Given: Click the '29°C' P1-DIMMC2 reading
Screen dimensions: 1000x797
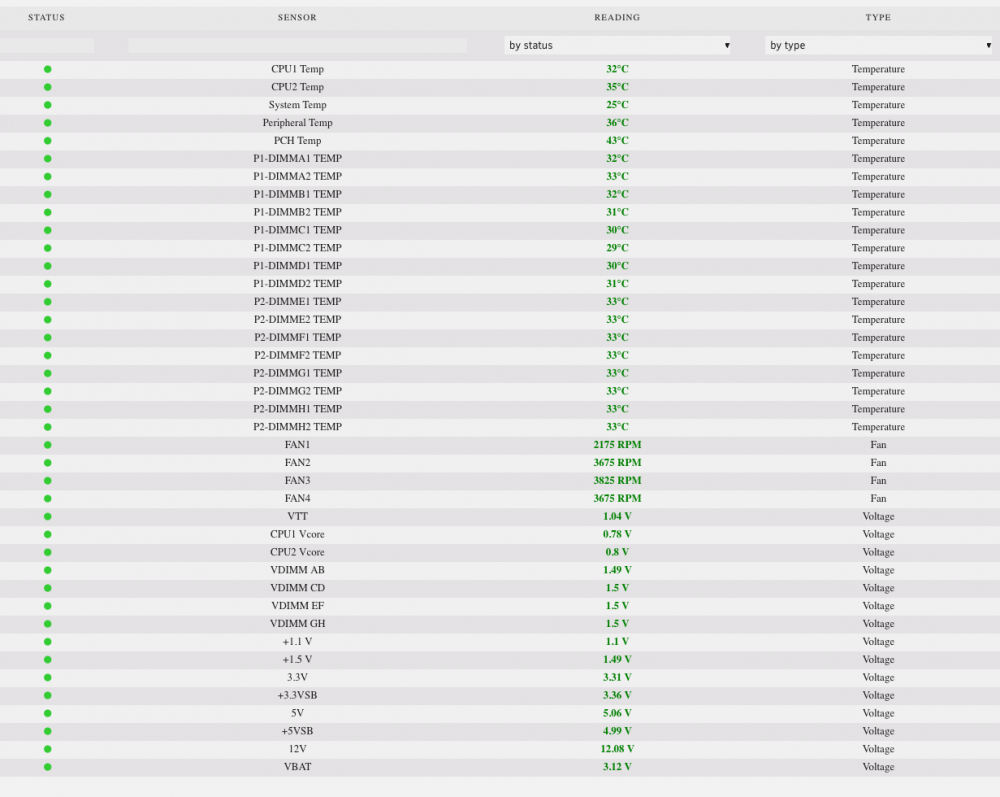Looking at the screenshot, I should tap(617, 248).
